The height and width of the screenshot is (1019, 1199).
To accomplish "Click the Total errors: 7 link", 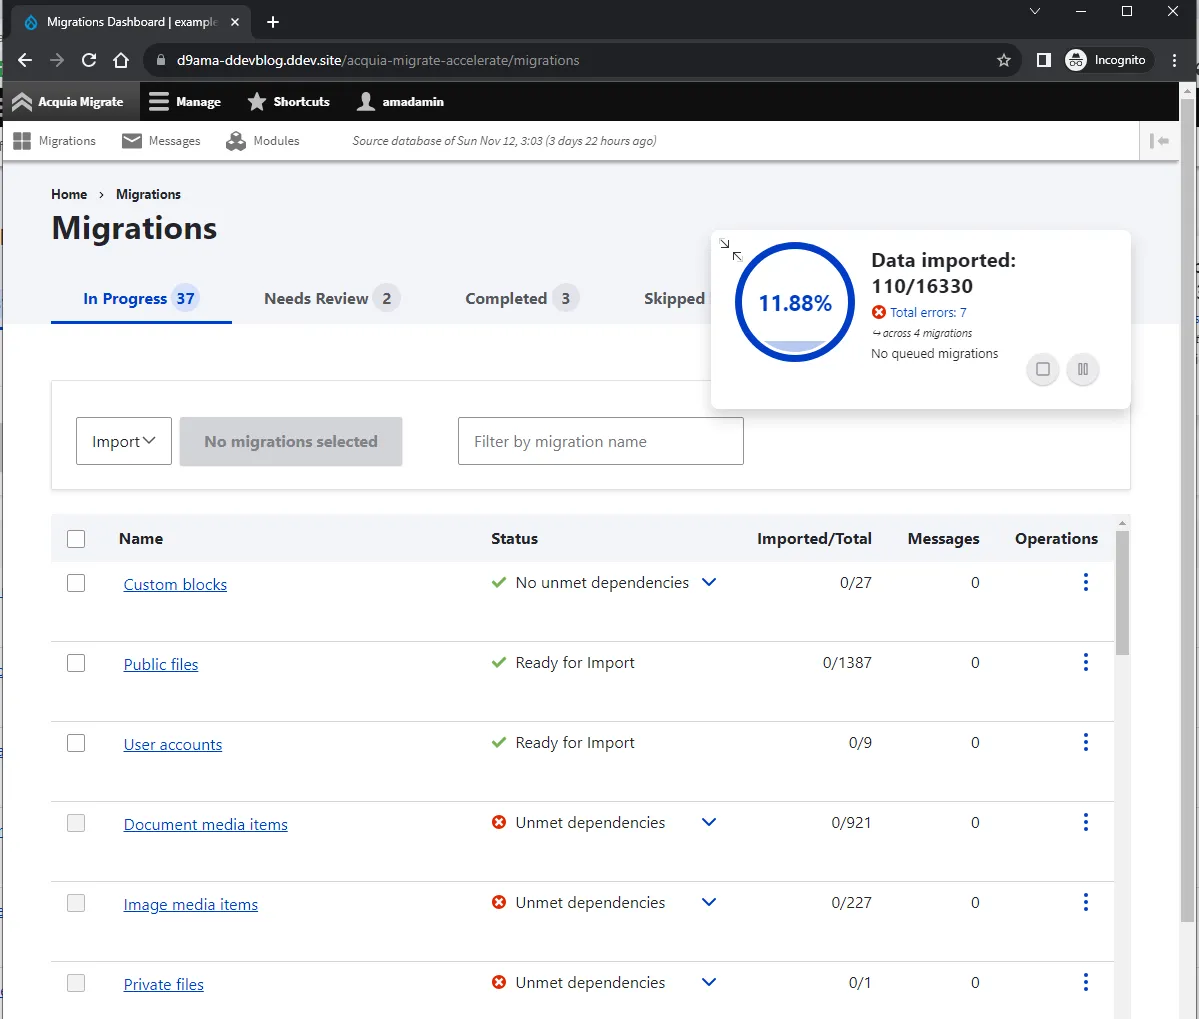I will (928, 312).
